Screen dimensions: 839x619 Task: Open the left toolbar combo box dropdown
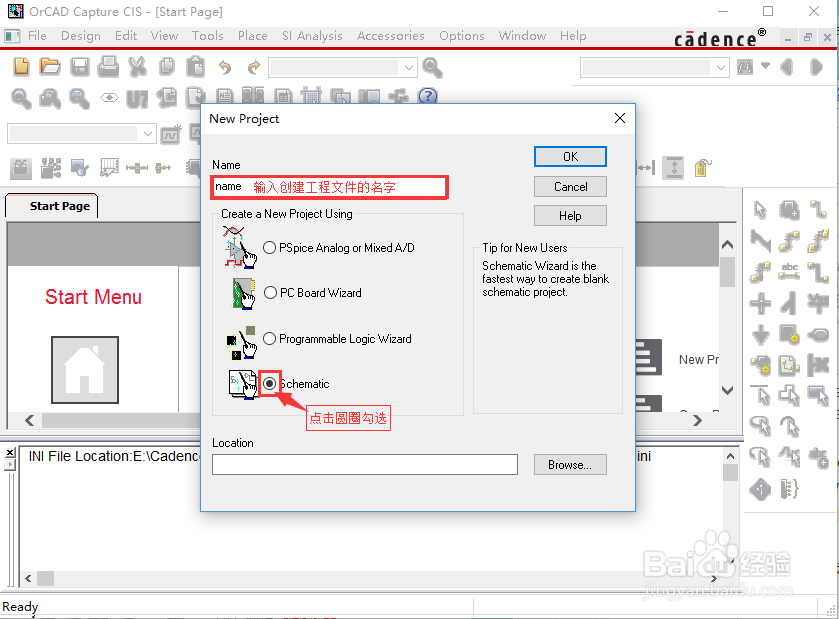(x=148, y=134)
